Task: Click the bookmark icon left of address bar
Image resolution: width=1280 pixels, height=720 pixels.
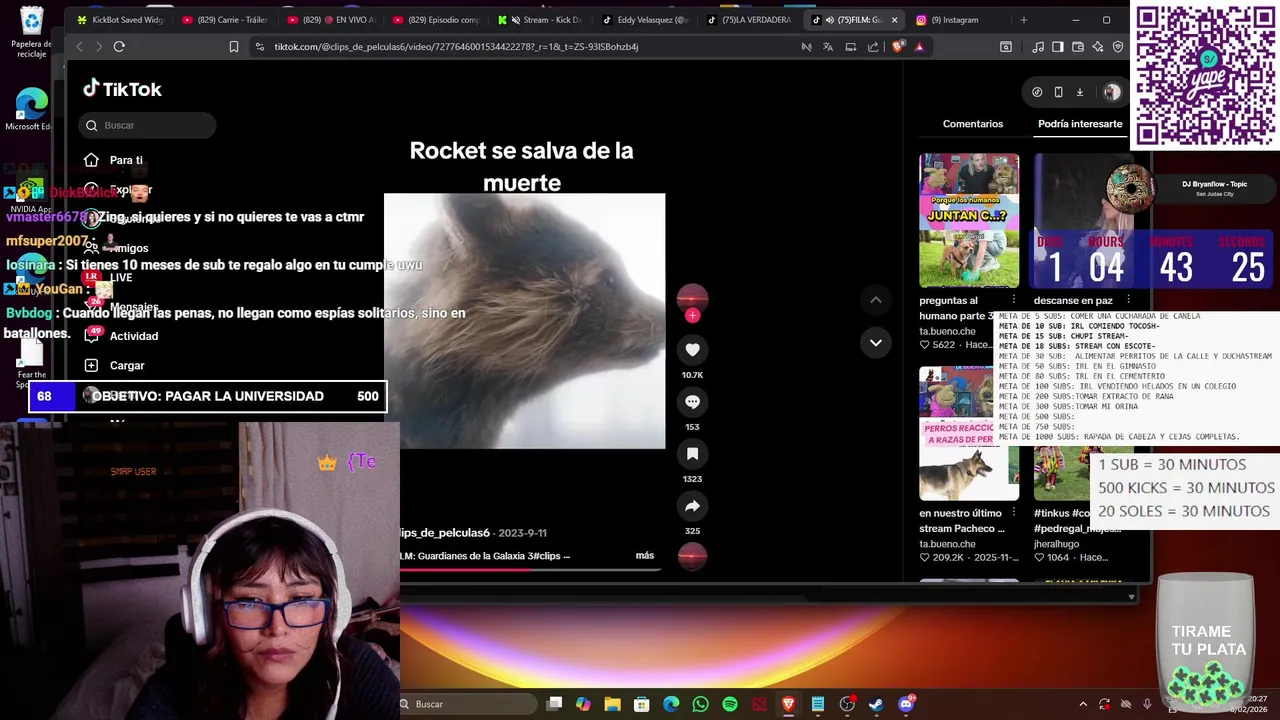Action: (234, 46)
